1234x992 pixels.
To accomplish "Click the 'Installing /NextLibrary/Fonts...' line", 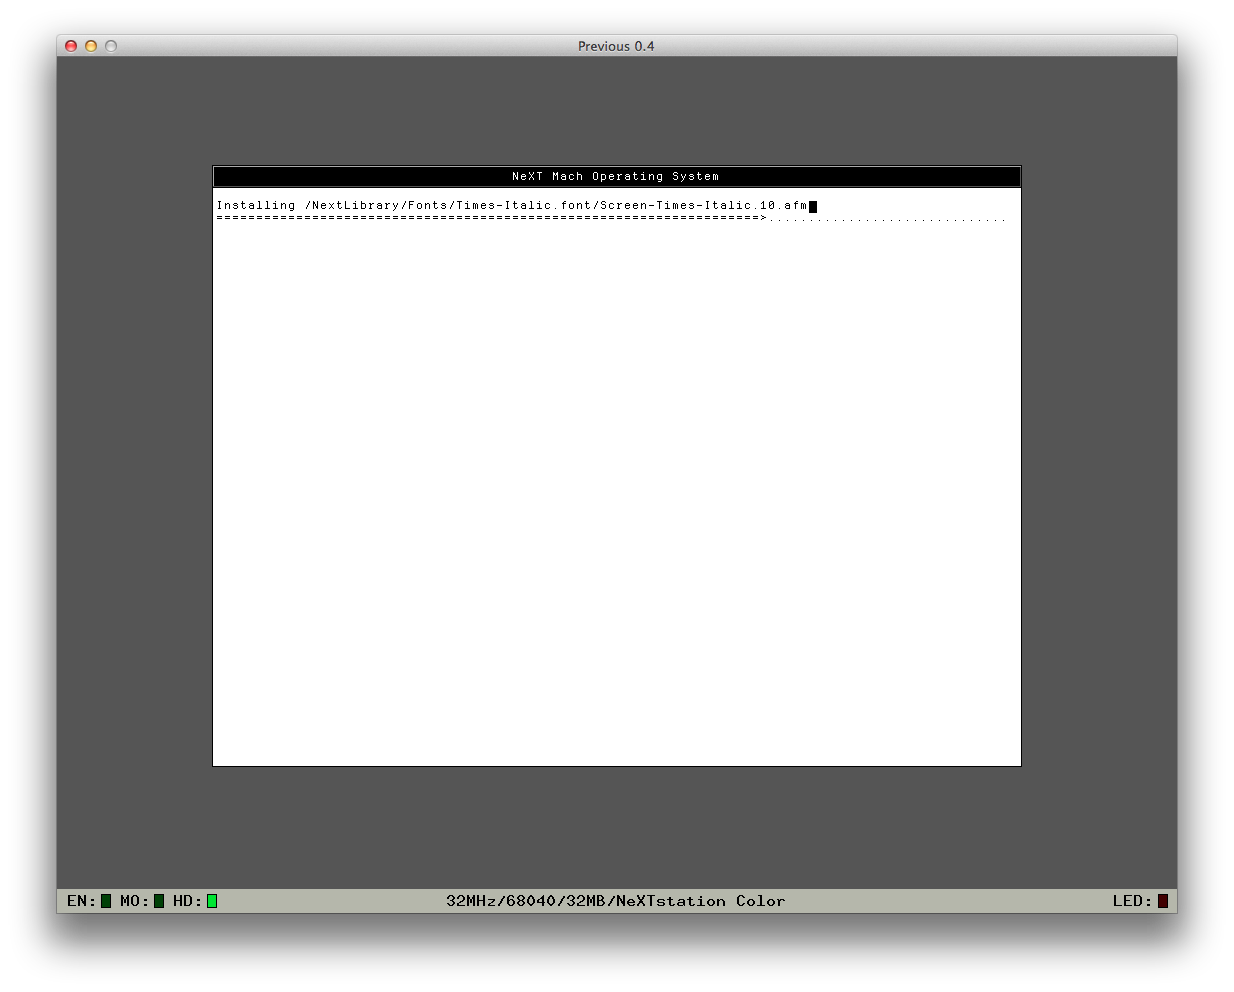I will click(x=512, y=205).
